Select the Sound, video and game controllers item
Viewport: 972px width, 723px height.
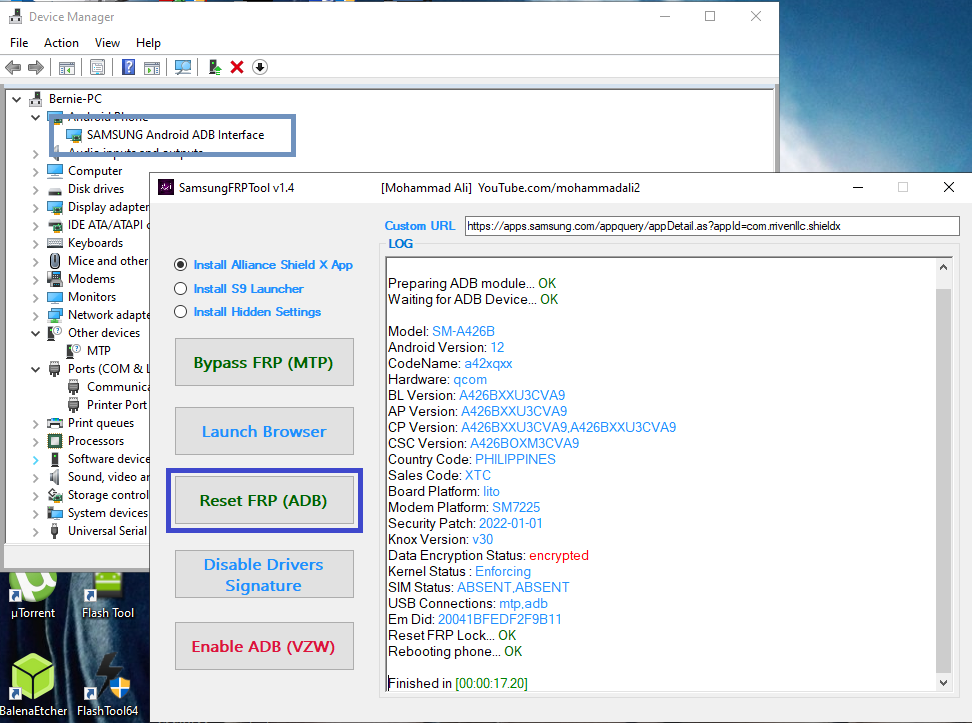click(x=108, y=477)
